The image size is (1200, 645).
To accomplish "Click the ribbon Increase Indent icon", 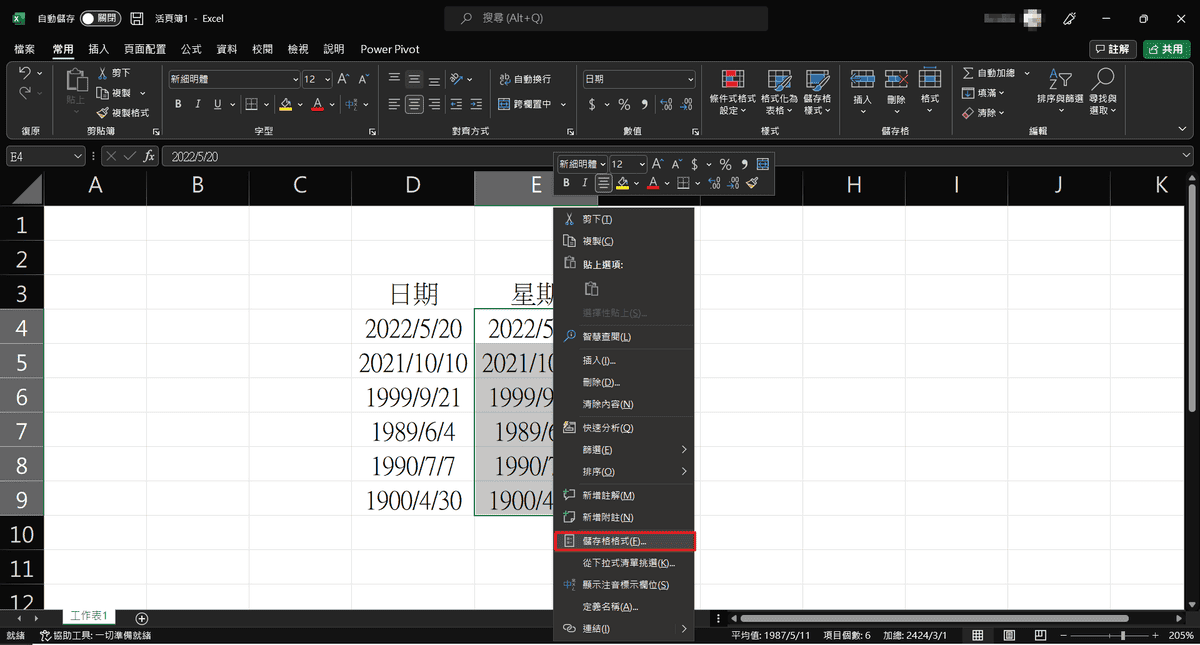I will (478, 104).
